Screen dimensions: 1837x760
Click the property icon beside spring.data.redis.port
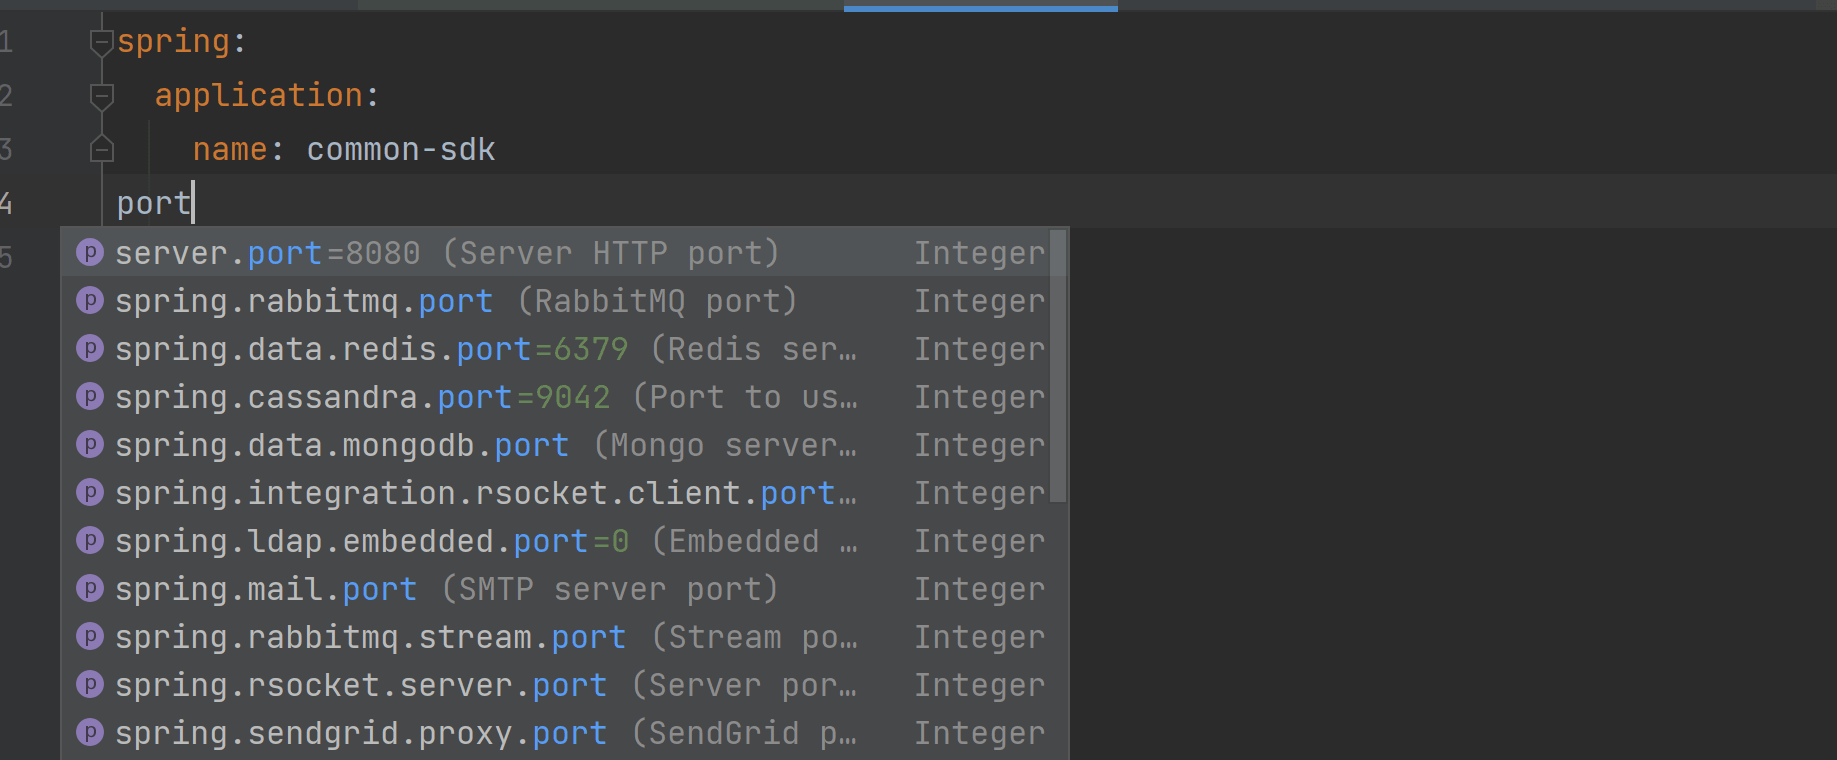point(90,349)
